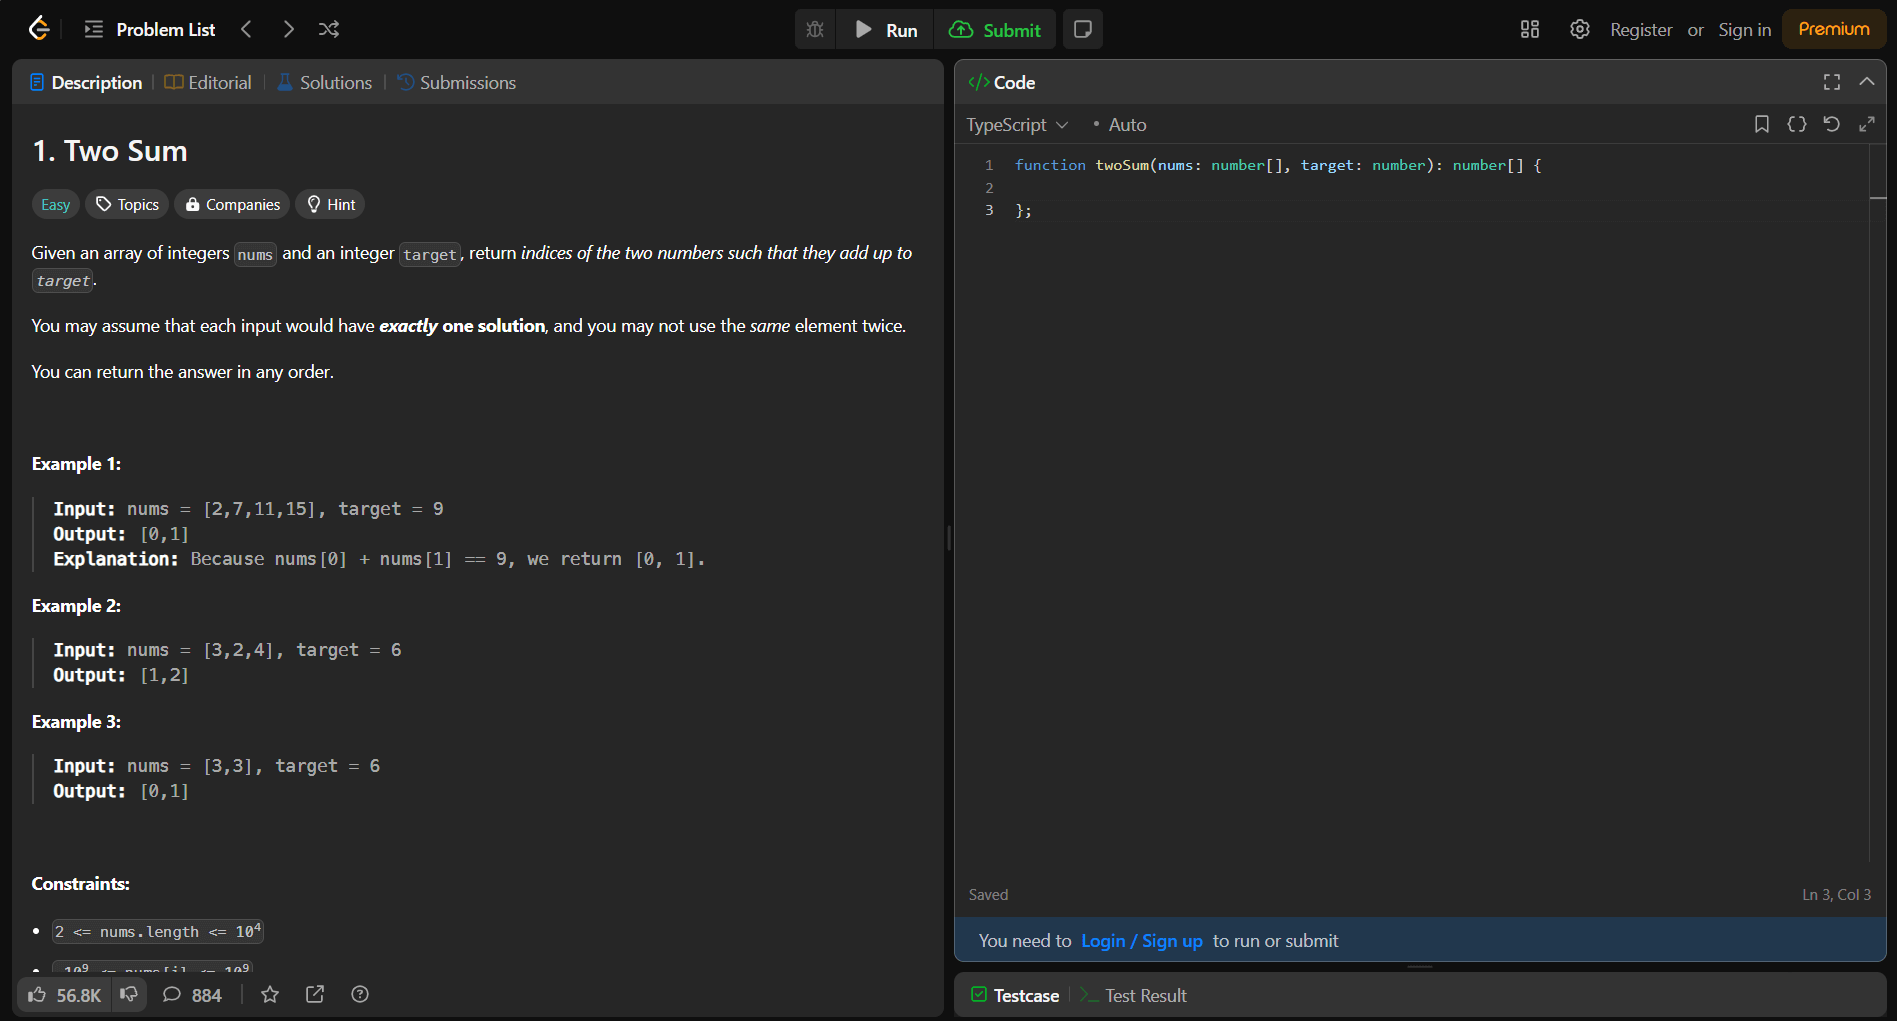Open the sticky note pad
1897x1021 pixels.
tap(1082, 29)
